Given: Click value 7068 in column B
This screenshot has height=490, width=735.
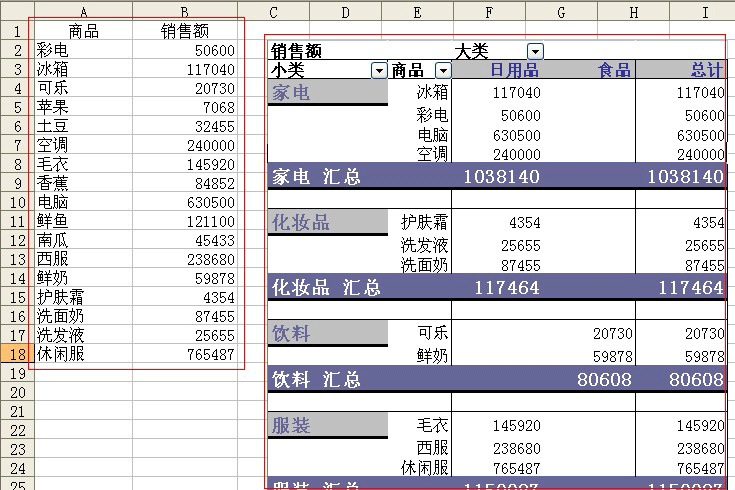Looking at the screenshot, I should 185,107.
